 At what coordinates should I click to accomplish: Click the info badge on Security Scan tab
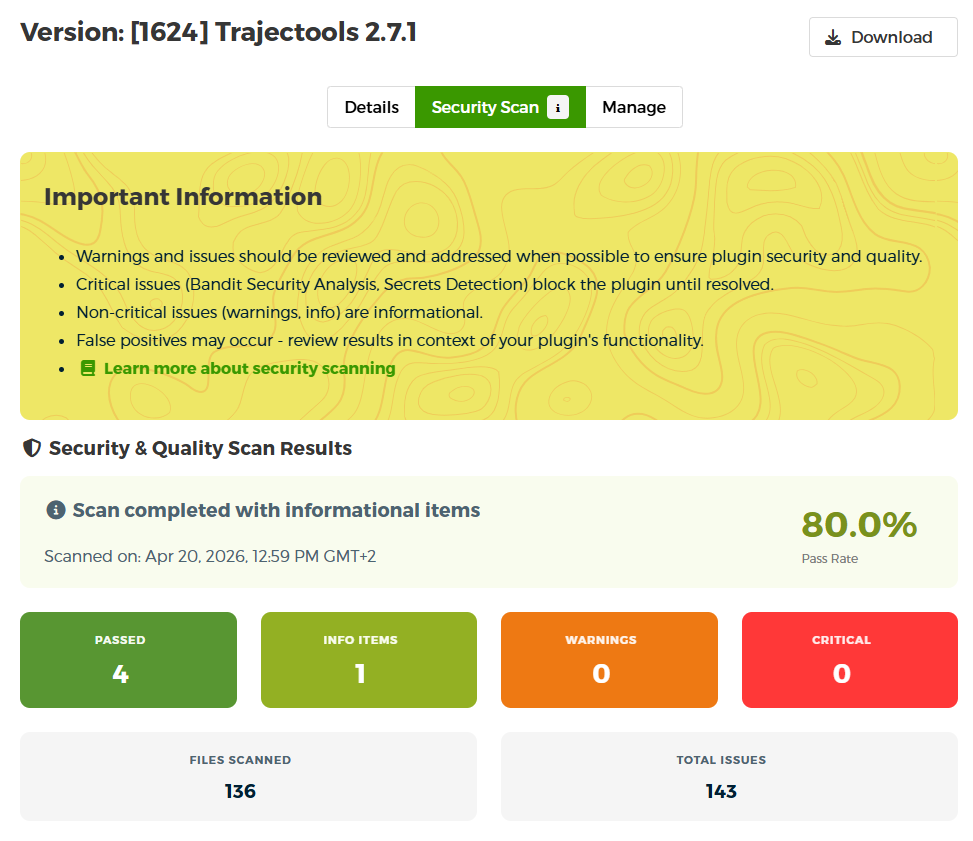[558, 107]
